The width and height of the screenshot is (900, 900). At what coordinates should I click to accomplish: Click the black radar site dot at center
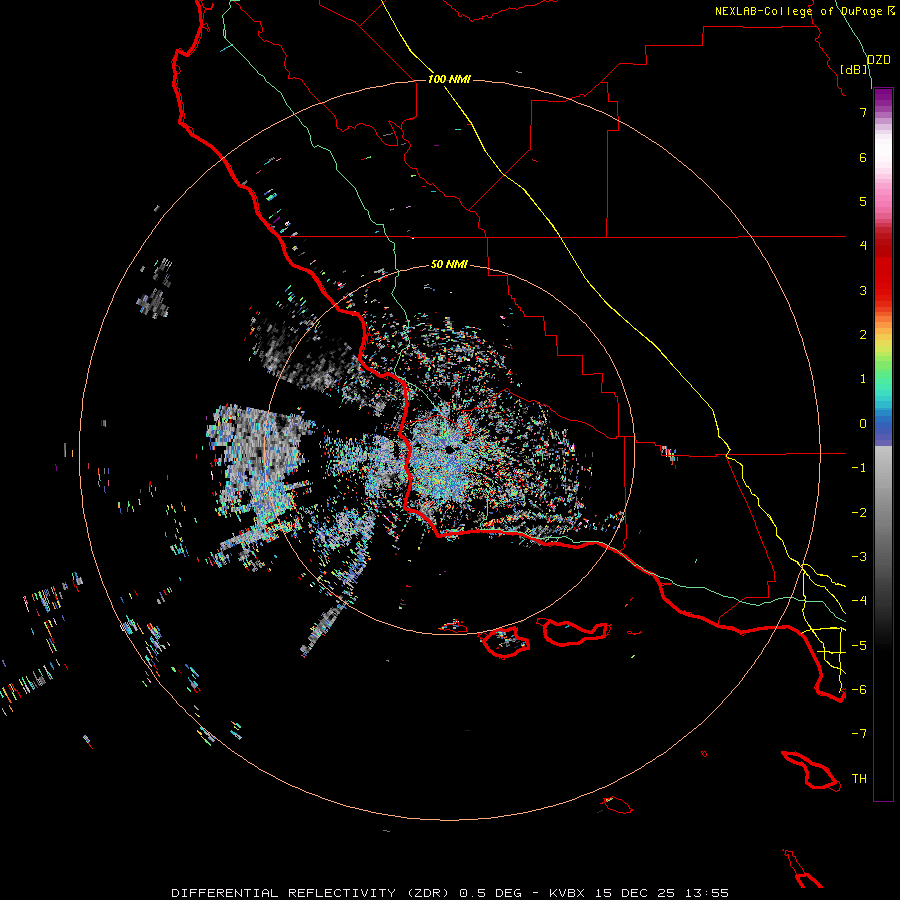[x=449, y=450]
